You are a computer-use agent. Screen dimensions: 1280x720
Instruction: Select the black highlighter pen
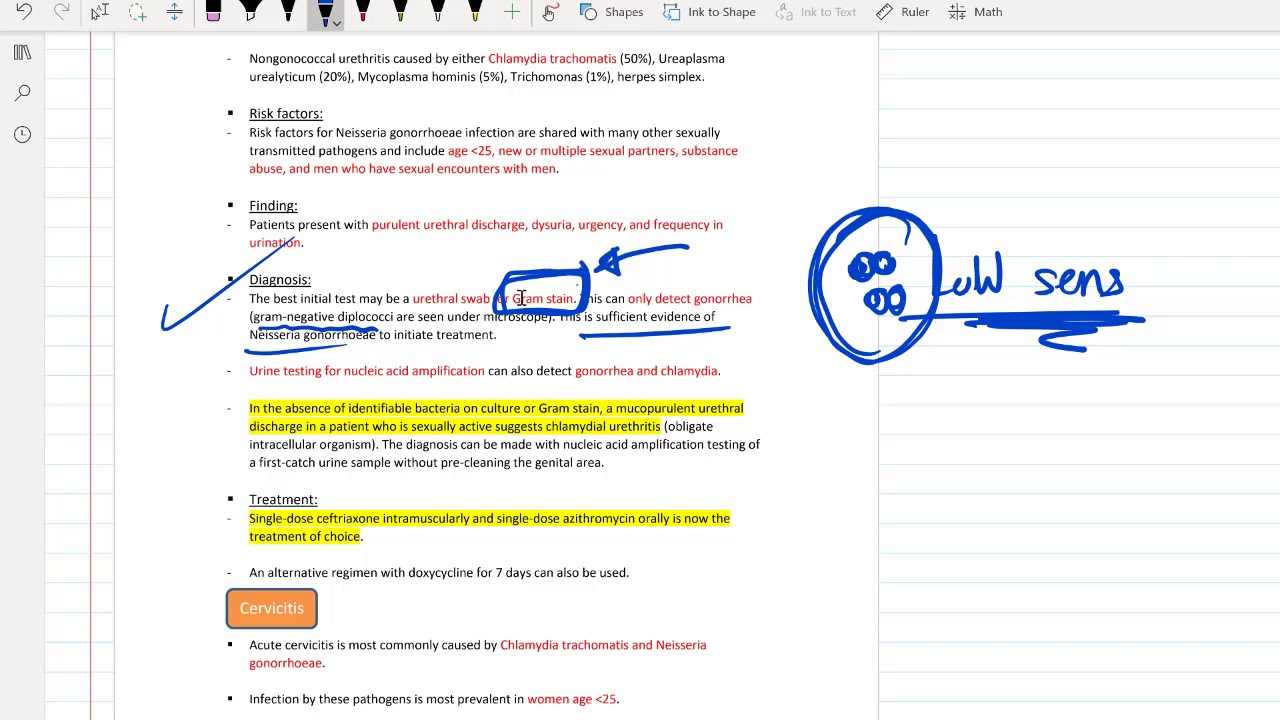250,12
